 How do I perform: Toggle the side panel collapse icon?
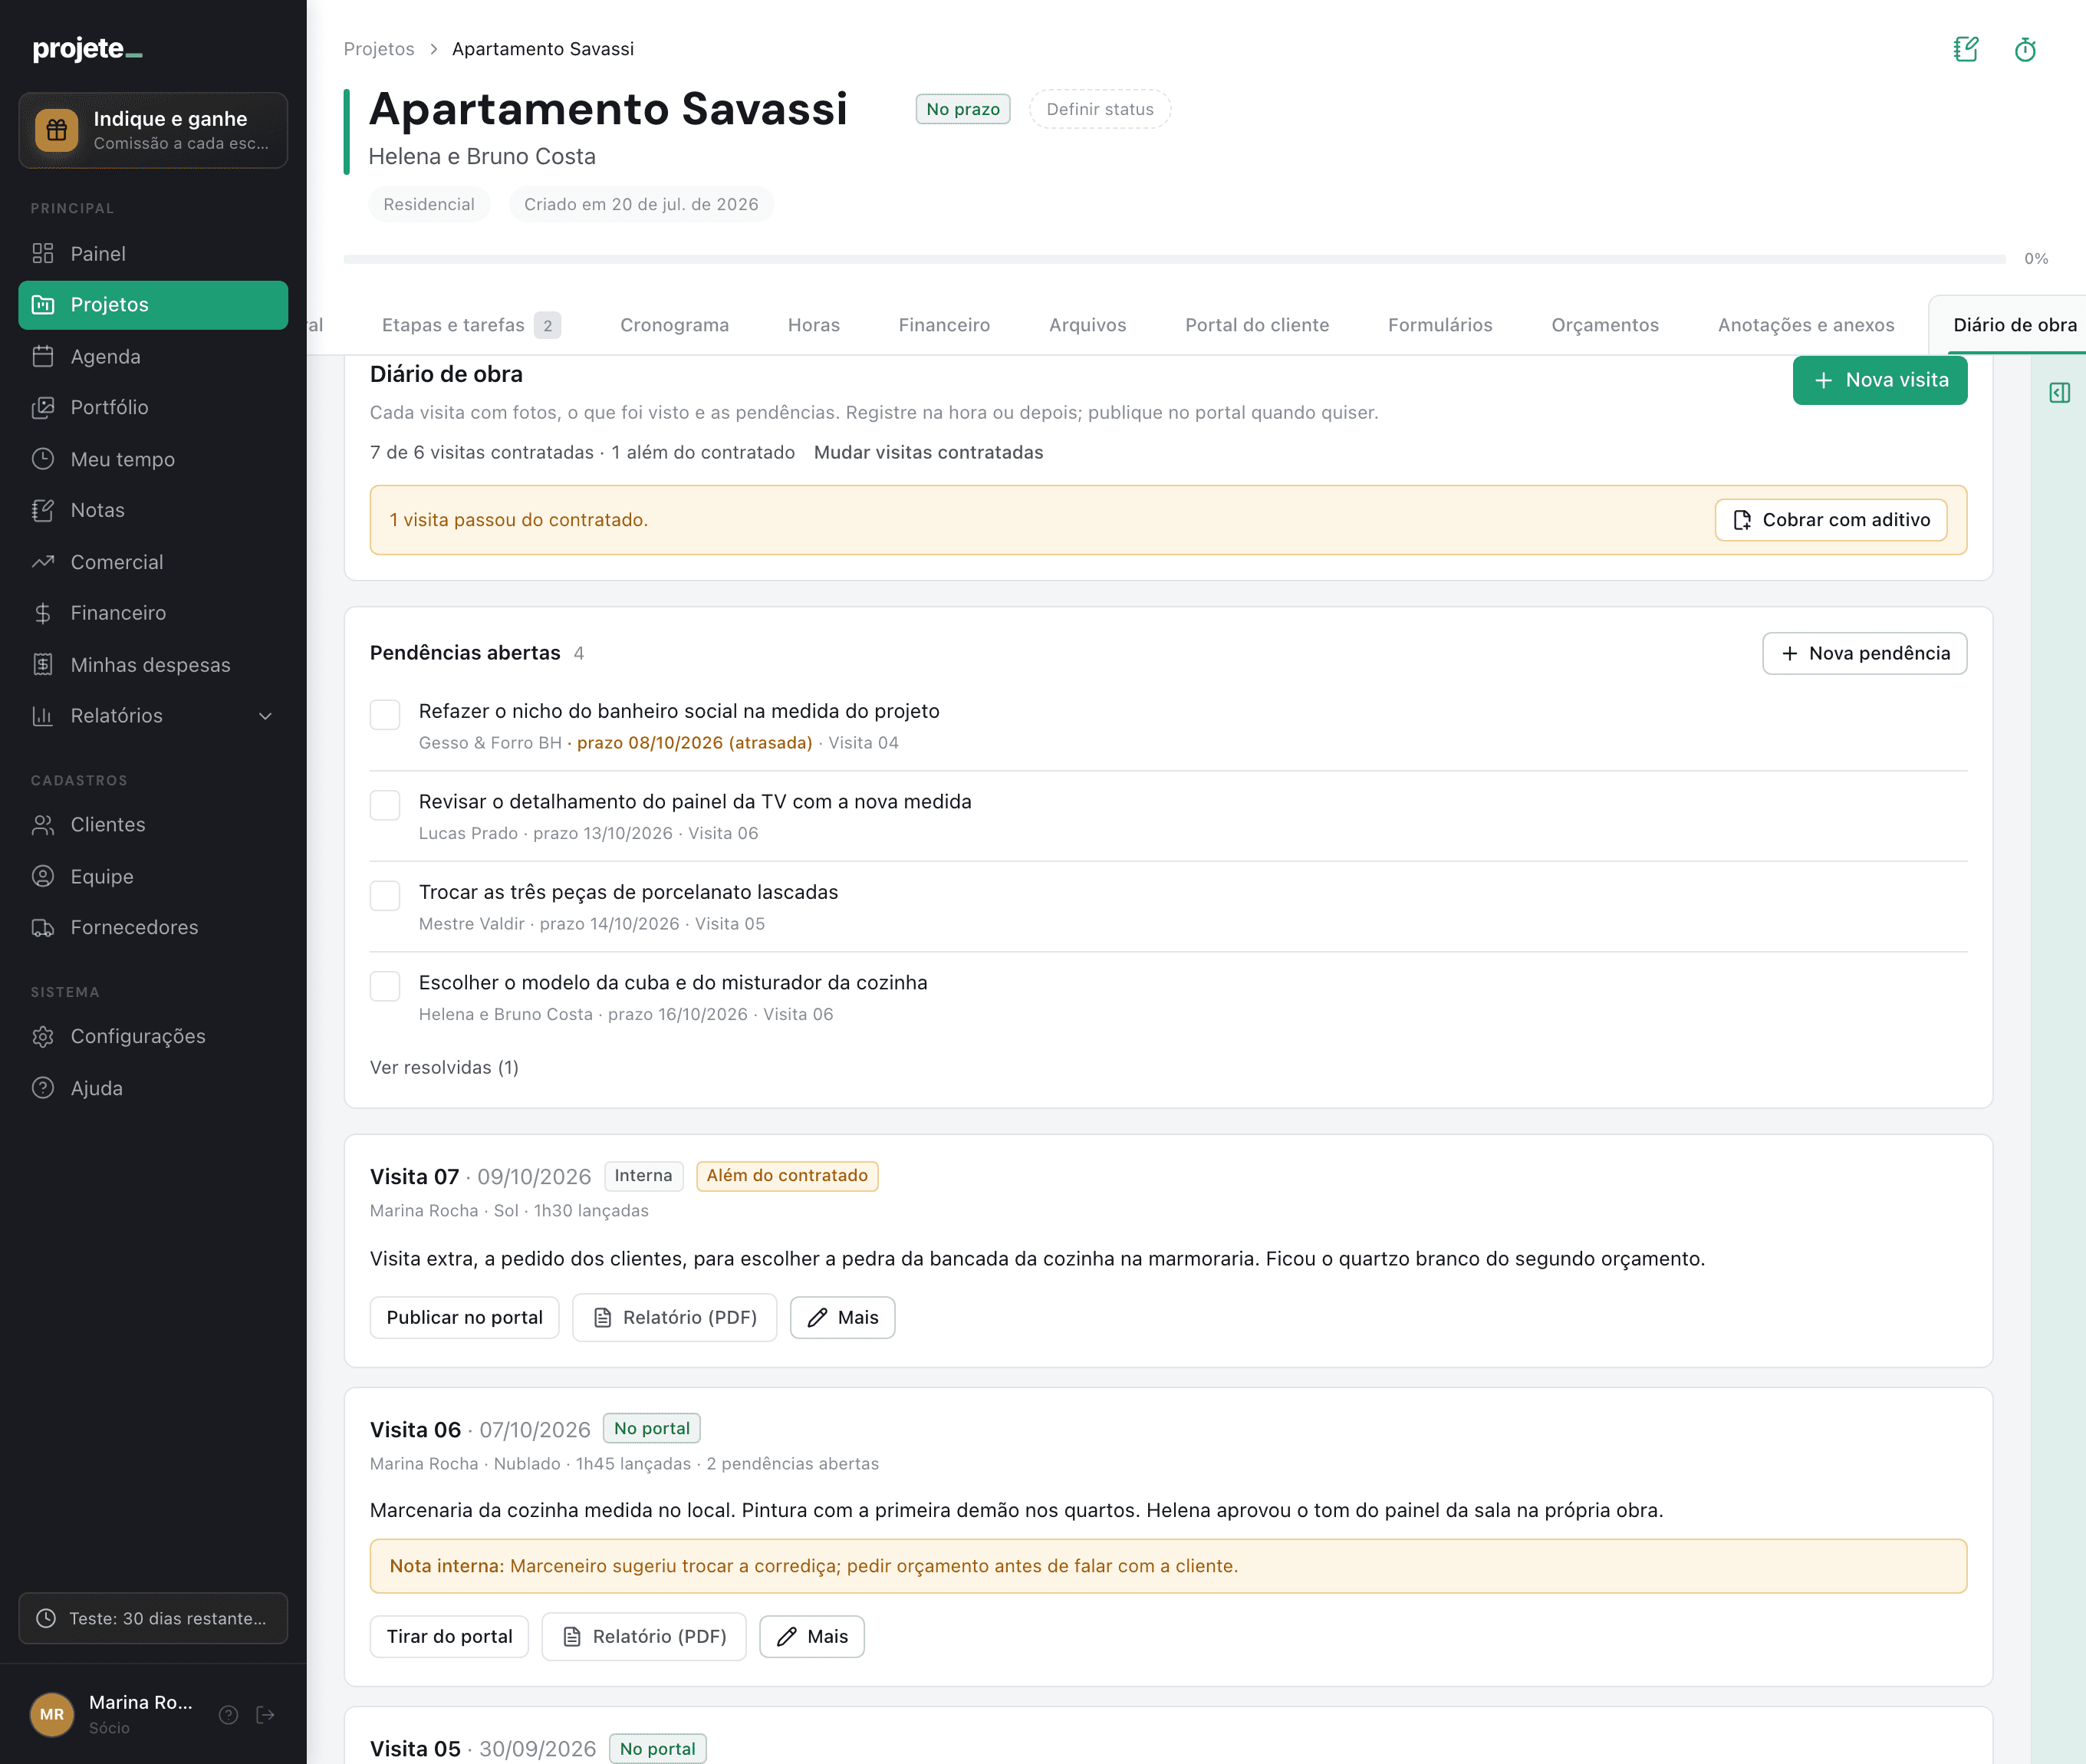(2059, 393)
